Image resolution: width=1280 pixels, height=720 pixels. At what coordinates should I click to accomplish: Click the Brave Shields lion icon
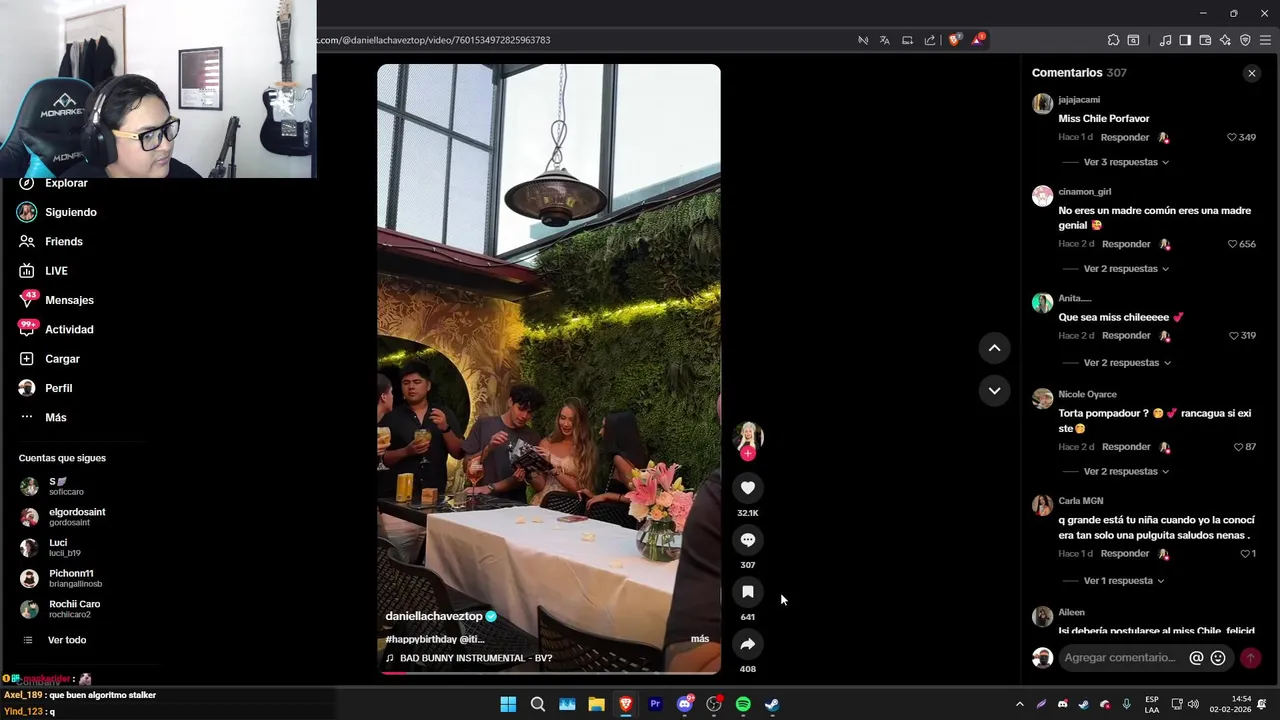(954, 40)
